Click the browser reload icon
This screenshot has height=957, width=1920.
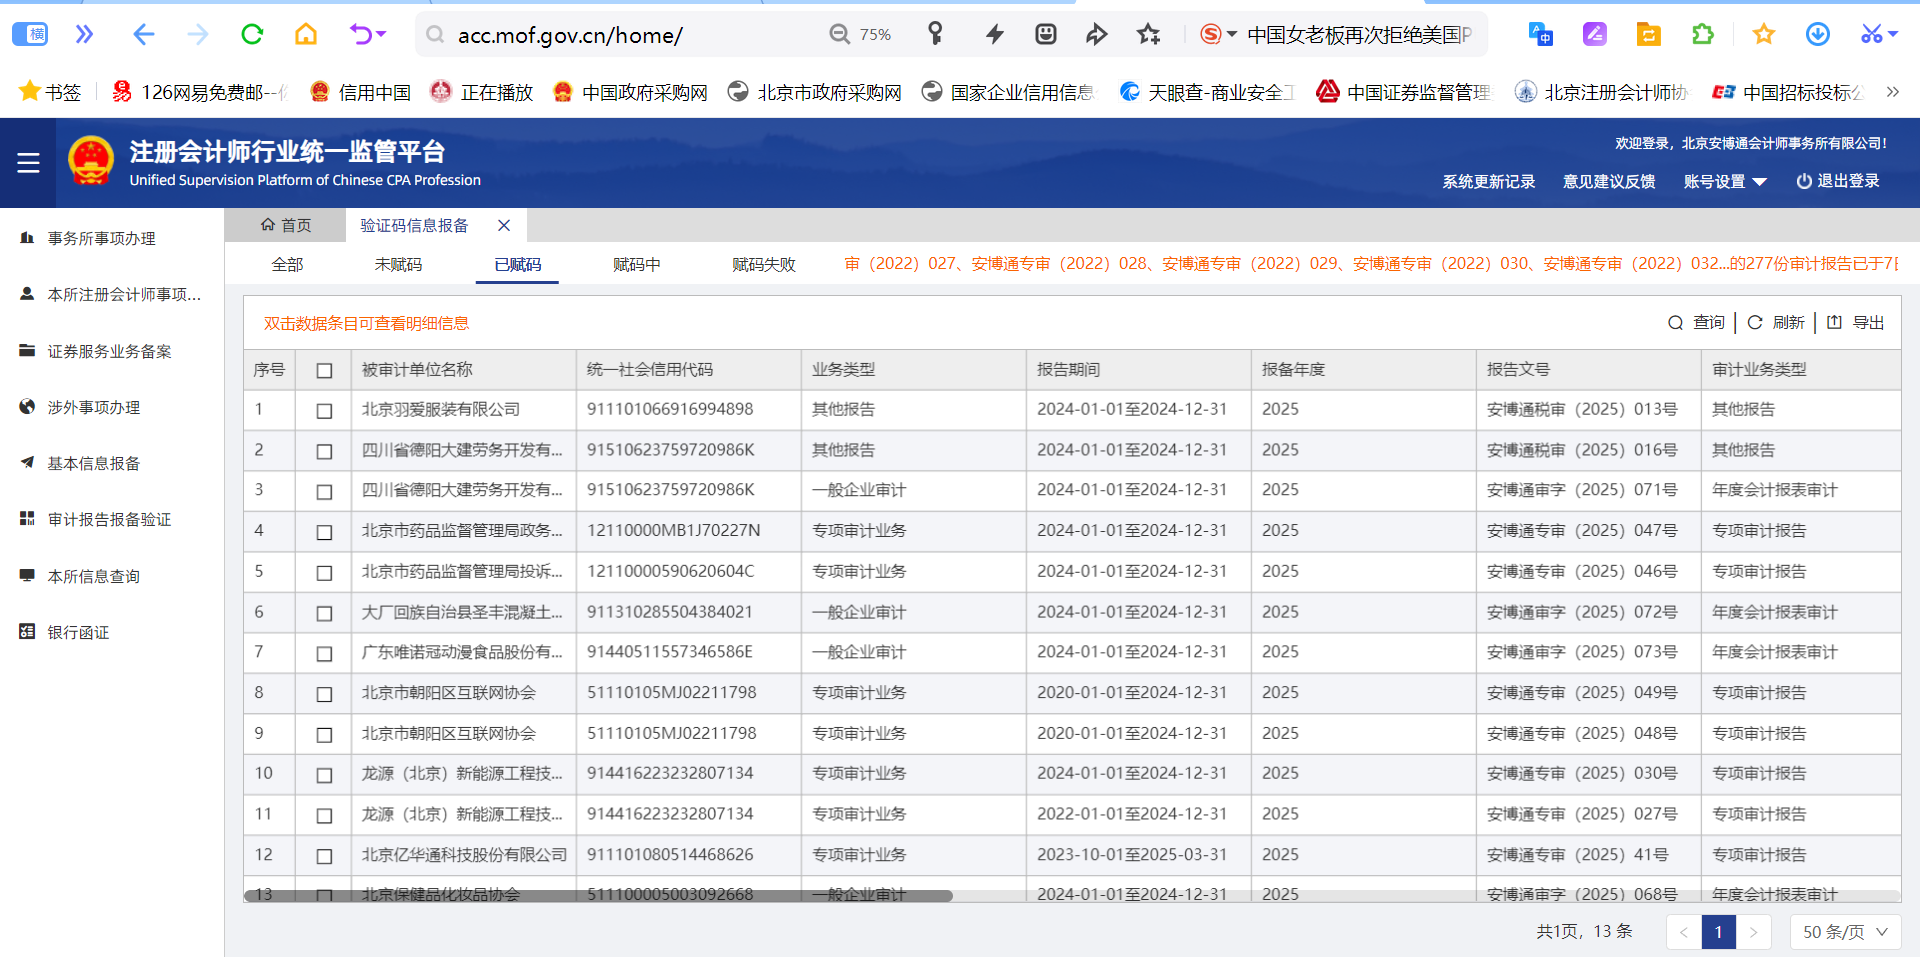(252, 35)
